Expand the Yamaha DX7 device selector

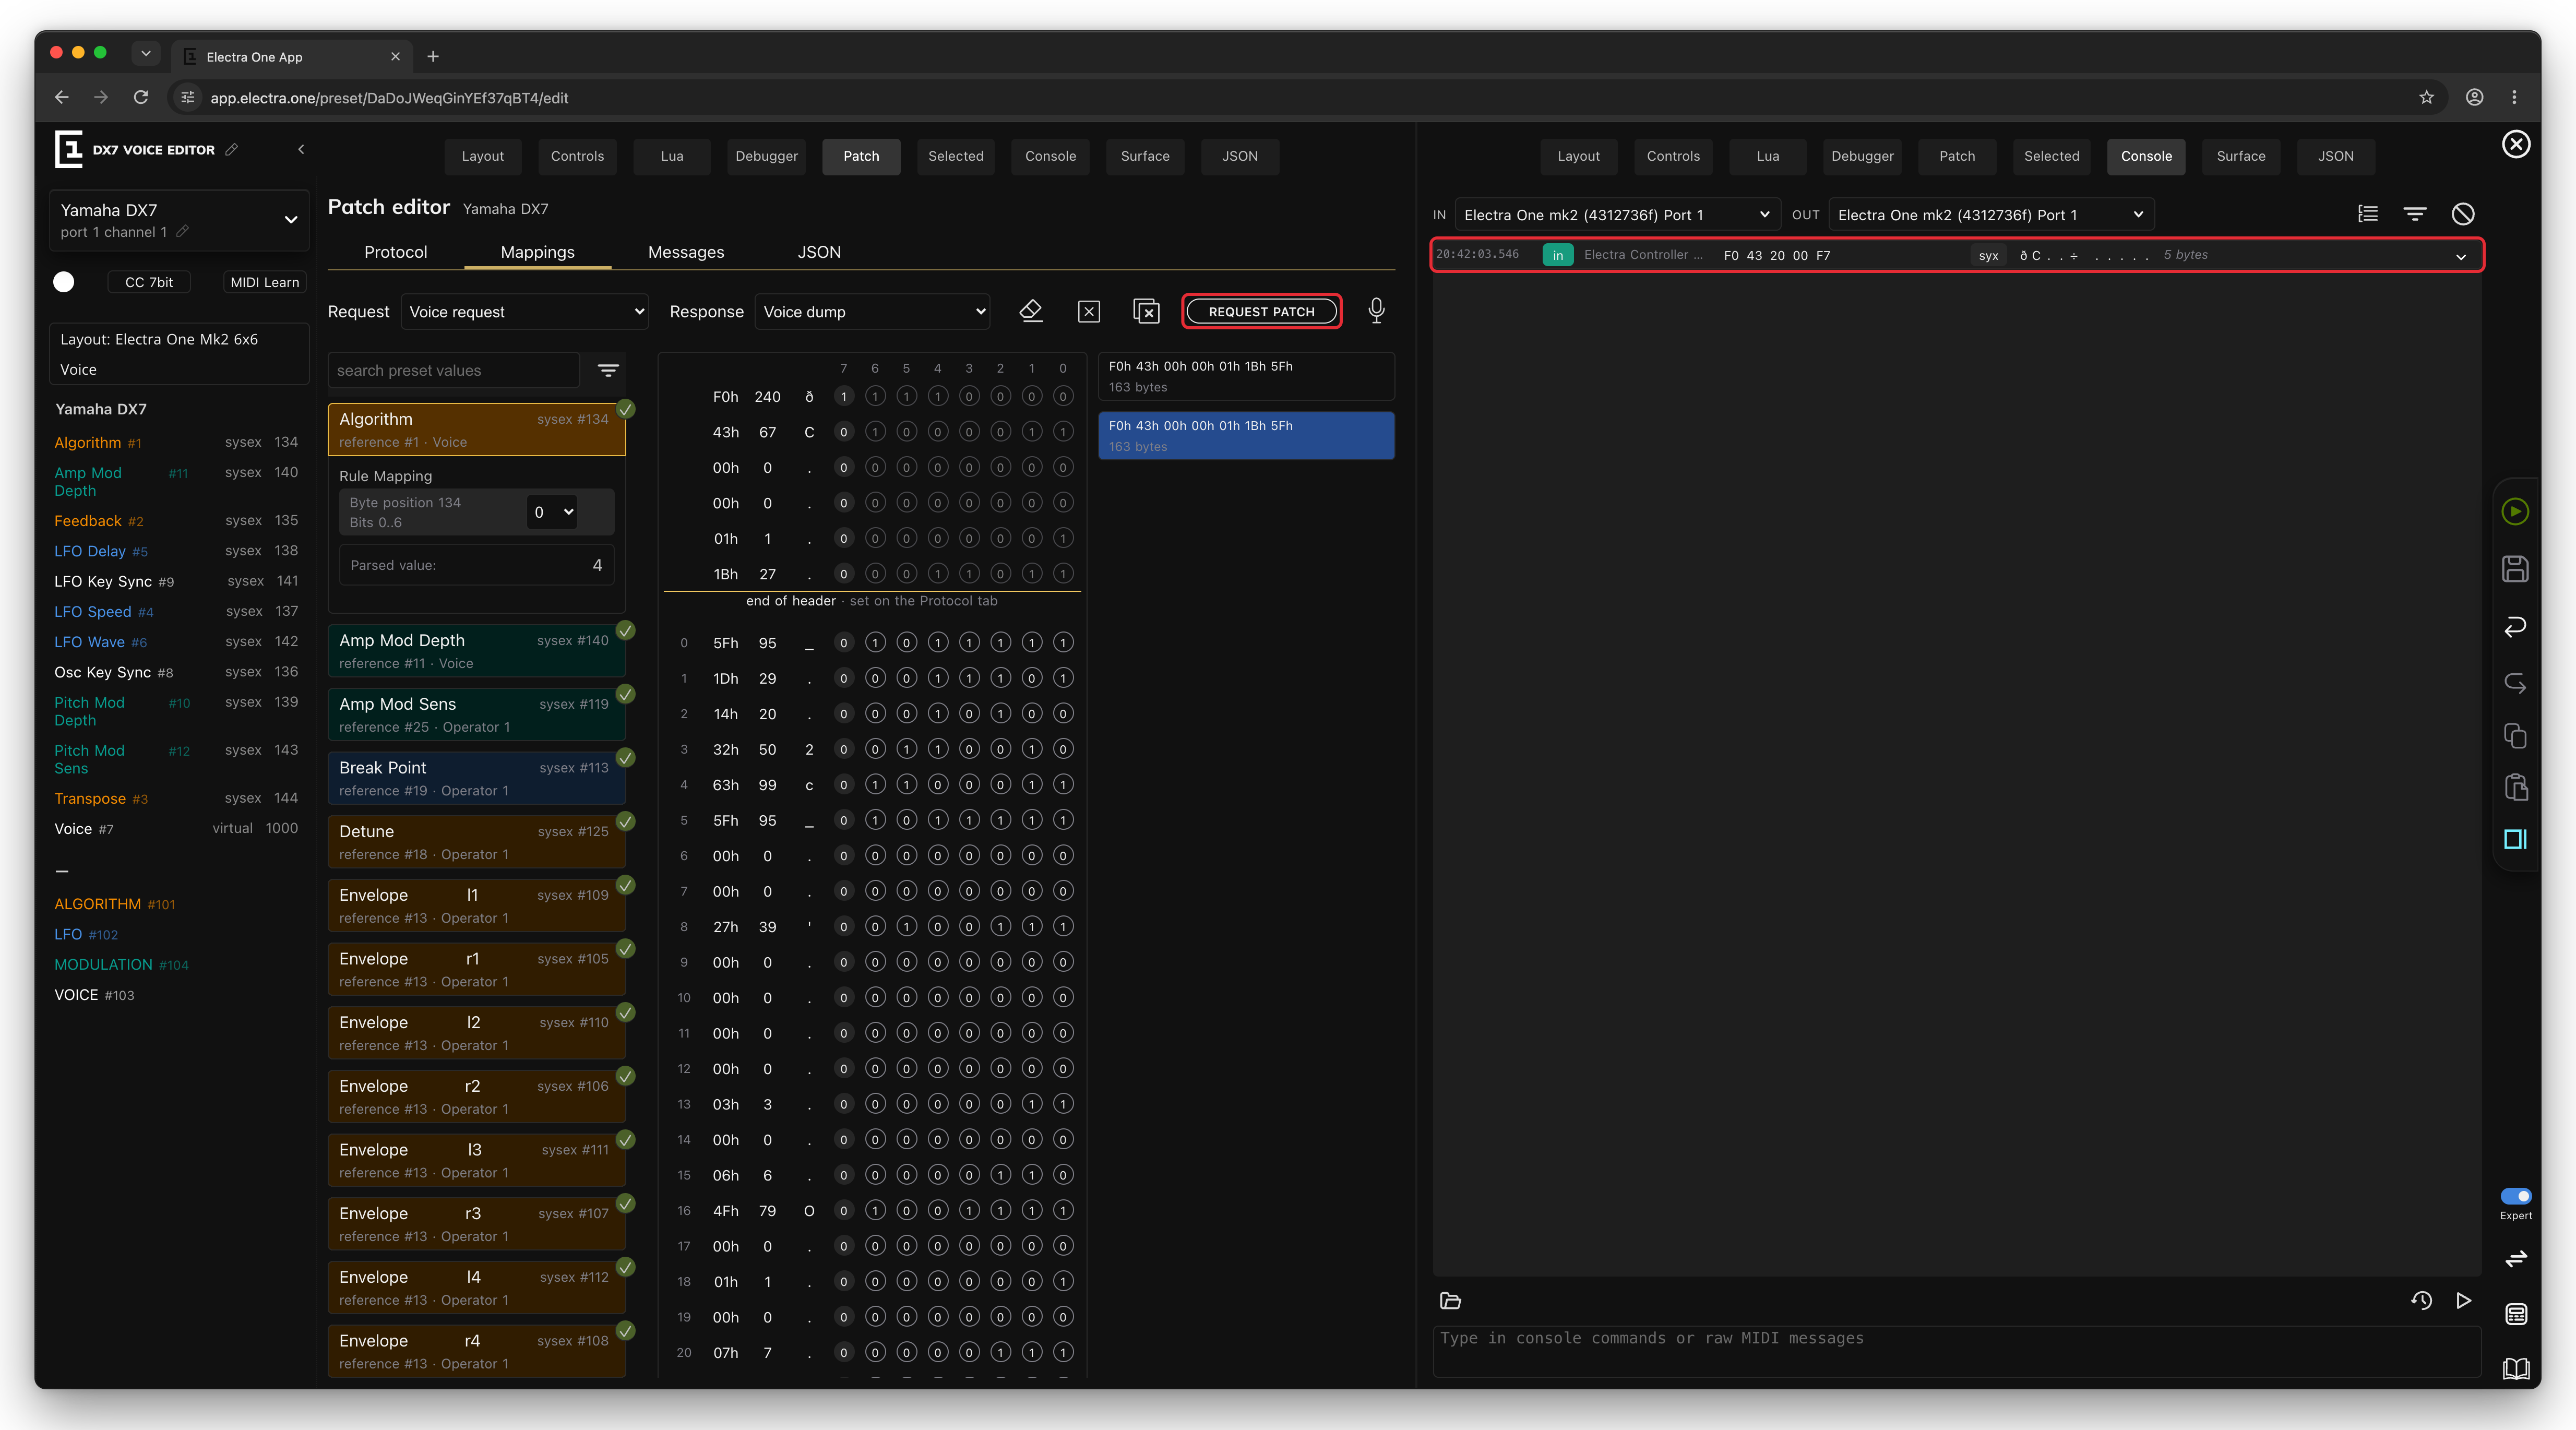click(179, 220)
